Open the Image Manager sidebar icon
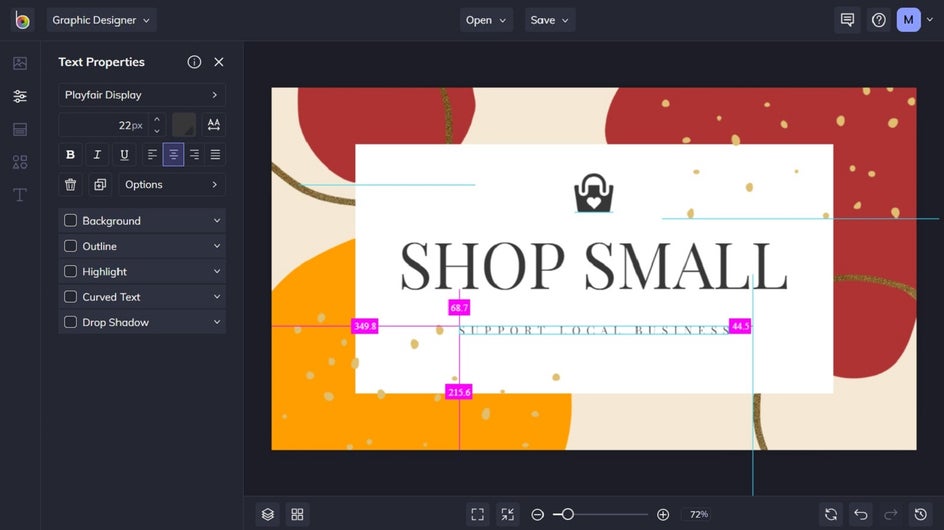Viewport: 944px width, 530px height. pos(20,63)
